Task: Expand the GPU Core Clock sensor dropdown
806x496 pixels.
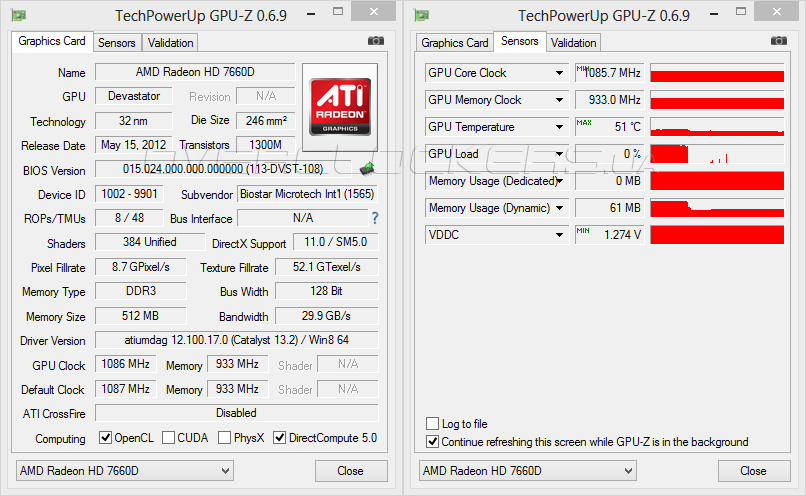Action: point(560,73)
